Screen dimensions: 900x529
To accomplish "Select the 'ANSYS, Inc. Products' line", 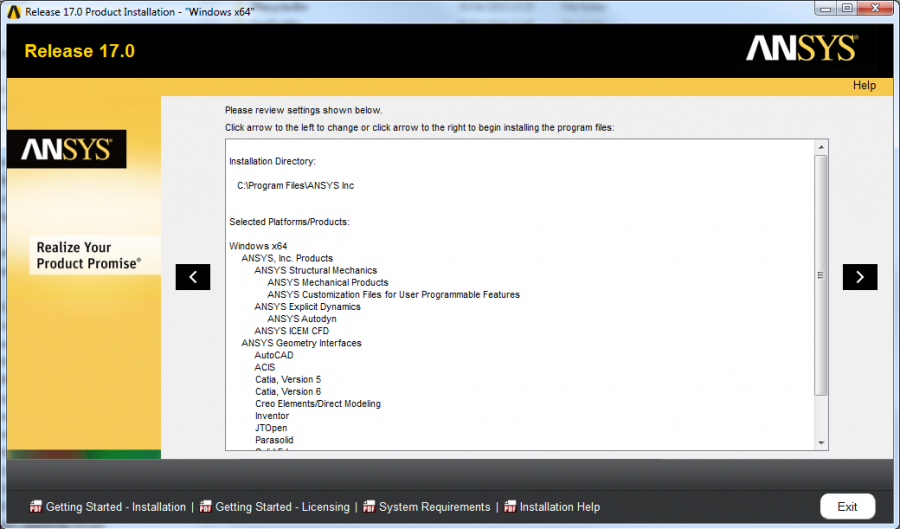I will [x=287, y=258].
